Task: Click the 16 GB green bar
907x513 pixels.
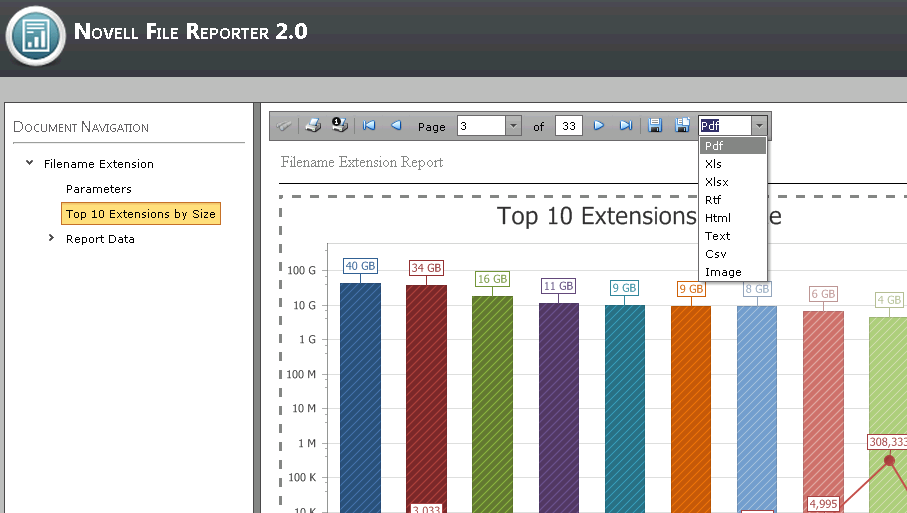Action: (492, 405)
